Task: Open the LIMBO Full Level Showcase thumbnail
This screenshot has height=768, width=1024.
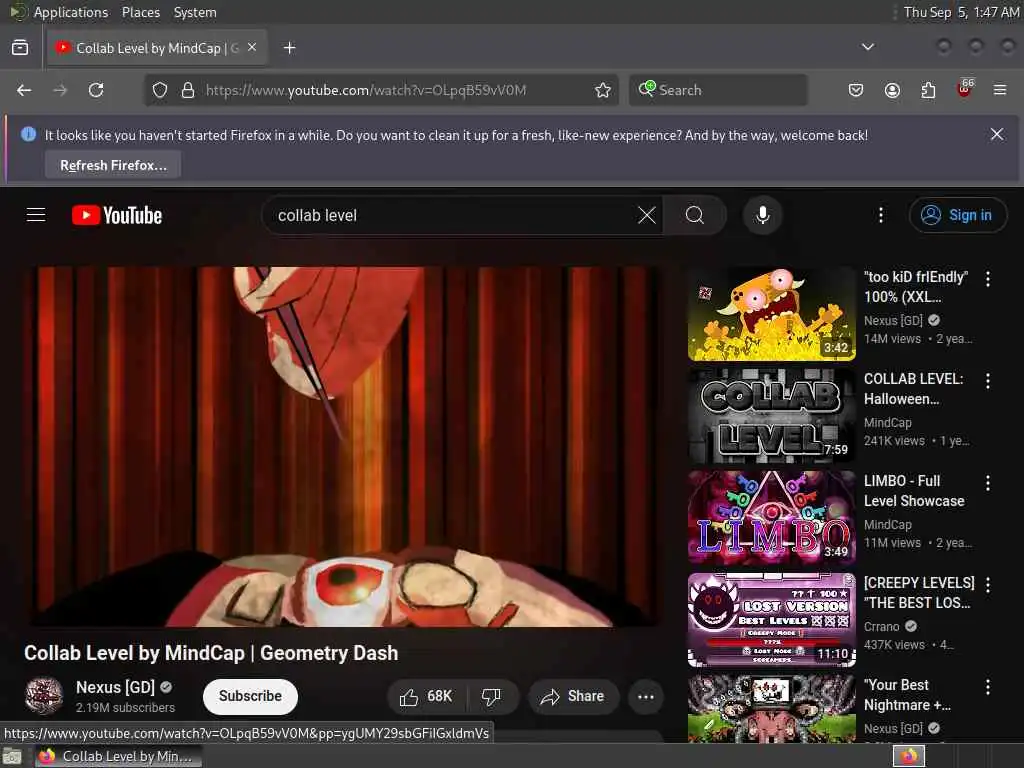Action: 772,518
